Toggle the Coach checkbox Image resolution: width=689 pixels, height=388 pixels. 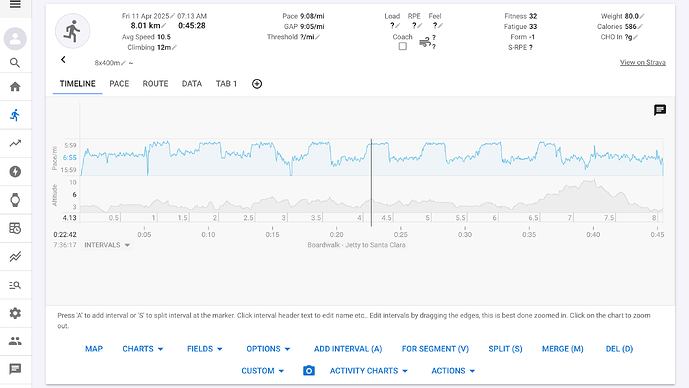(x=403, y=46)
